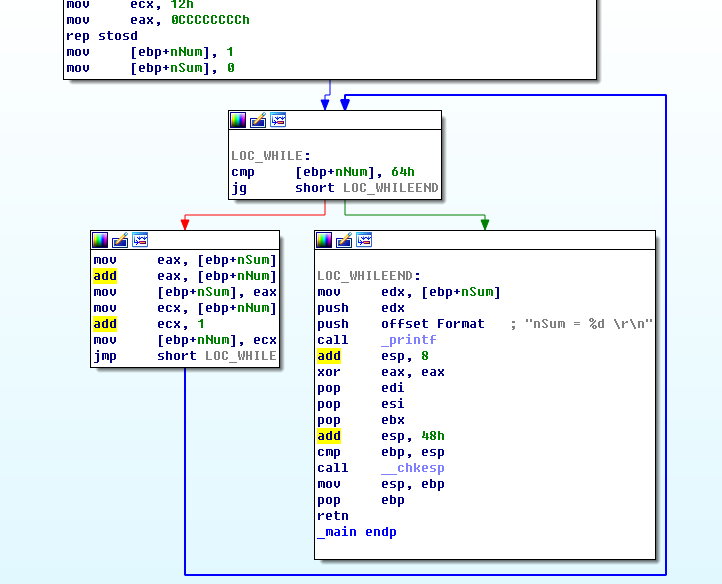Click the edit pencil icon on LOC_WHILE block
The image size is (722, 584).
[x=258, y=120]
